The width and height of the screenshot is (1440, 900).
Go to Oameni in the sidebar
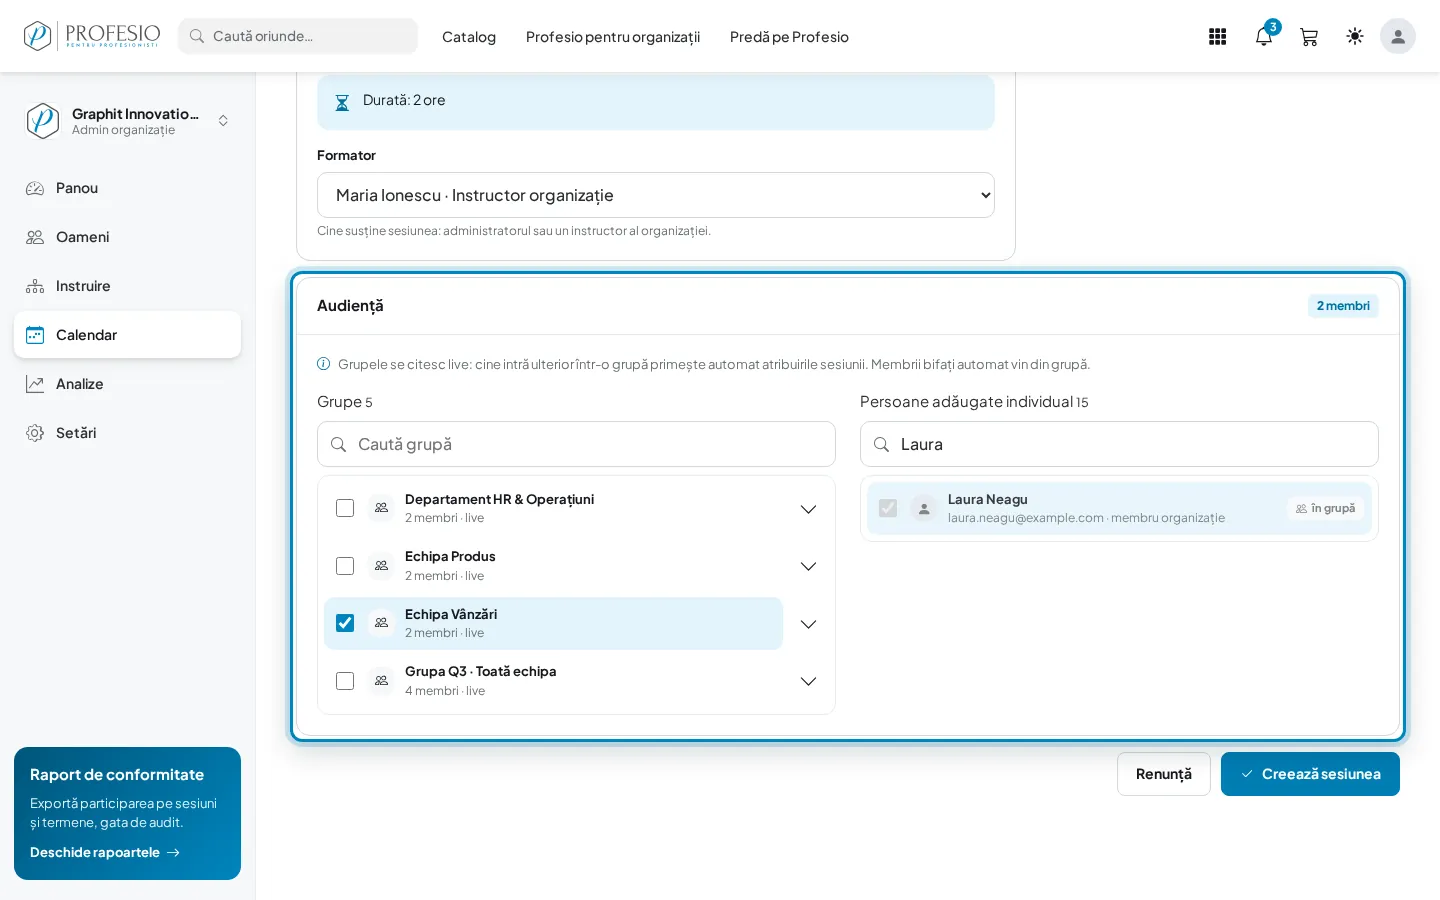127,237
